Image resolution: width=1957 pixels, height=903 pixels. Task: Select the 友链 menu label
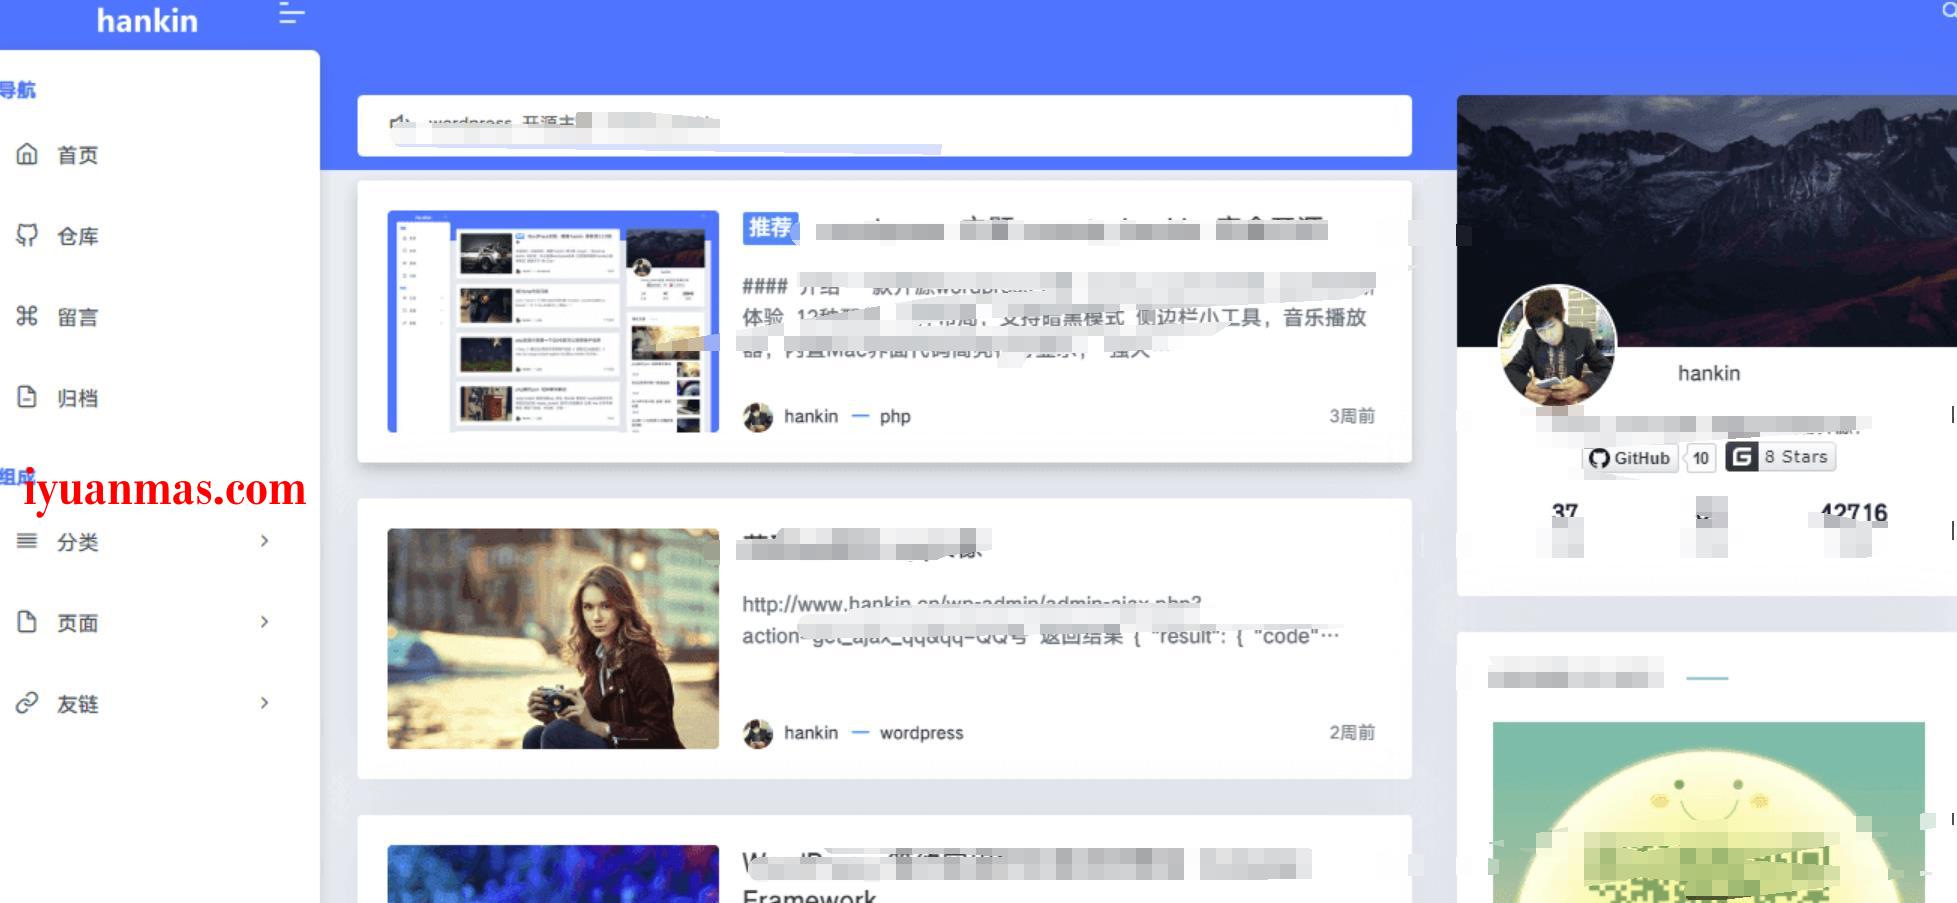coord(78,704)
